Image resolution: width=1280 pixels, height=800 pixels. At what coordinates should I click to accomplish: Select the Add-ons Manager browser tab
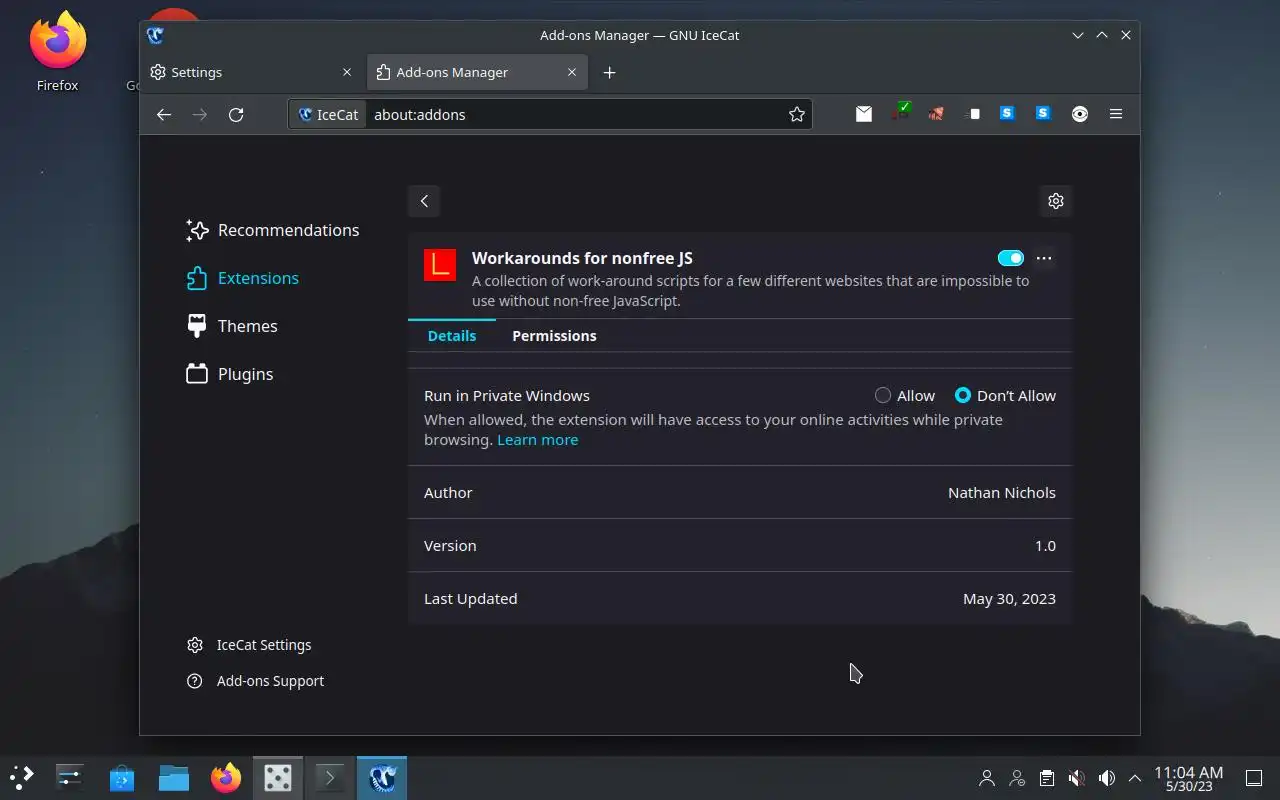(x=477, y=72)
